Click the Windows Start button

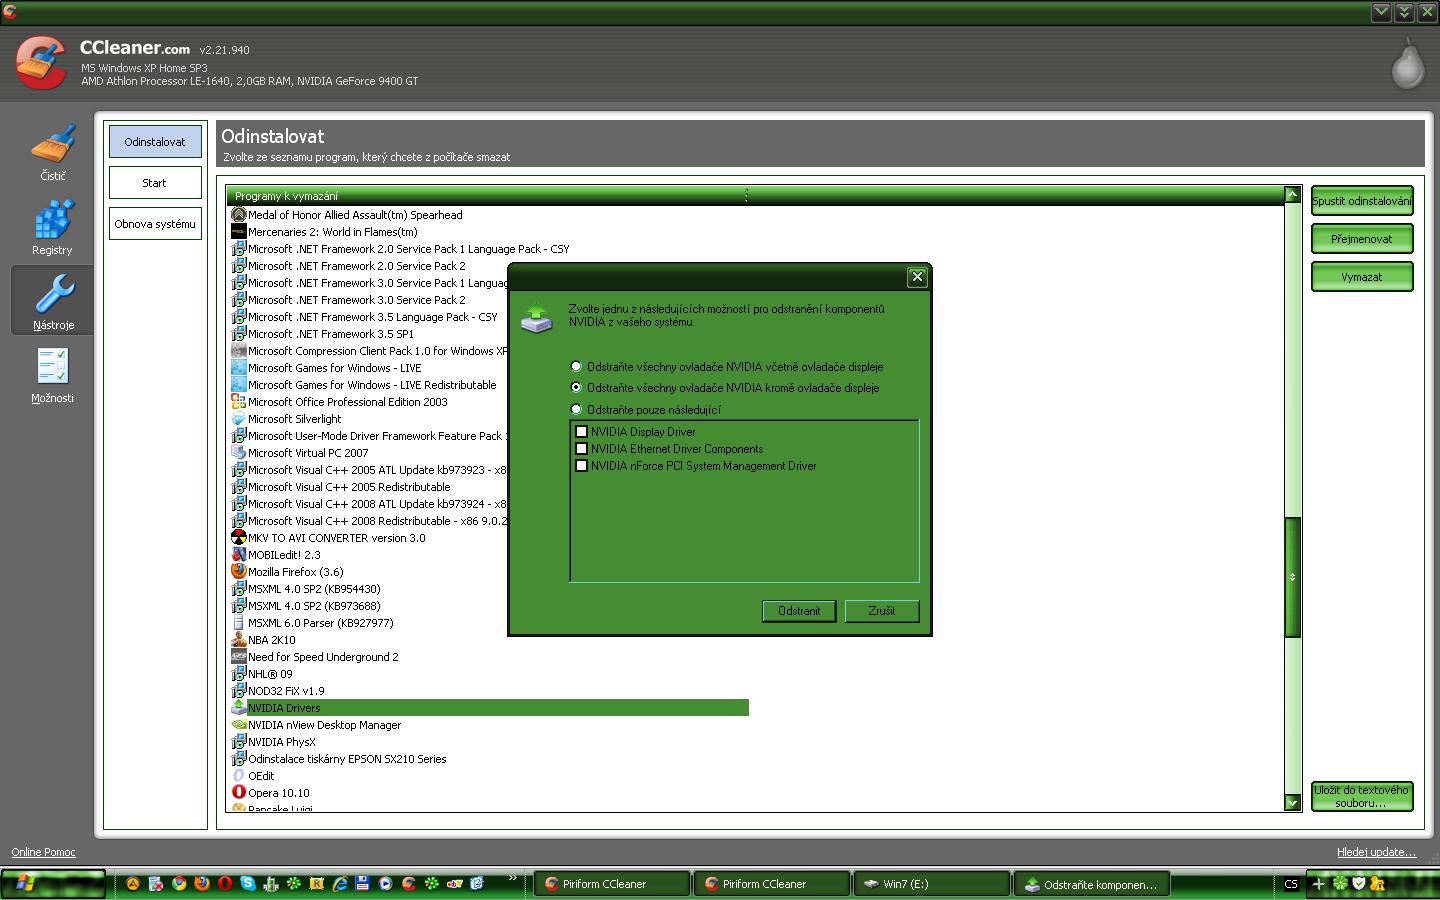[x=53, y=884]
